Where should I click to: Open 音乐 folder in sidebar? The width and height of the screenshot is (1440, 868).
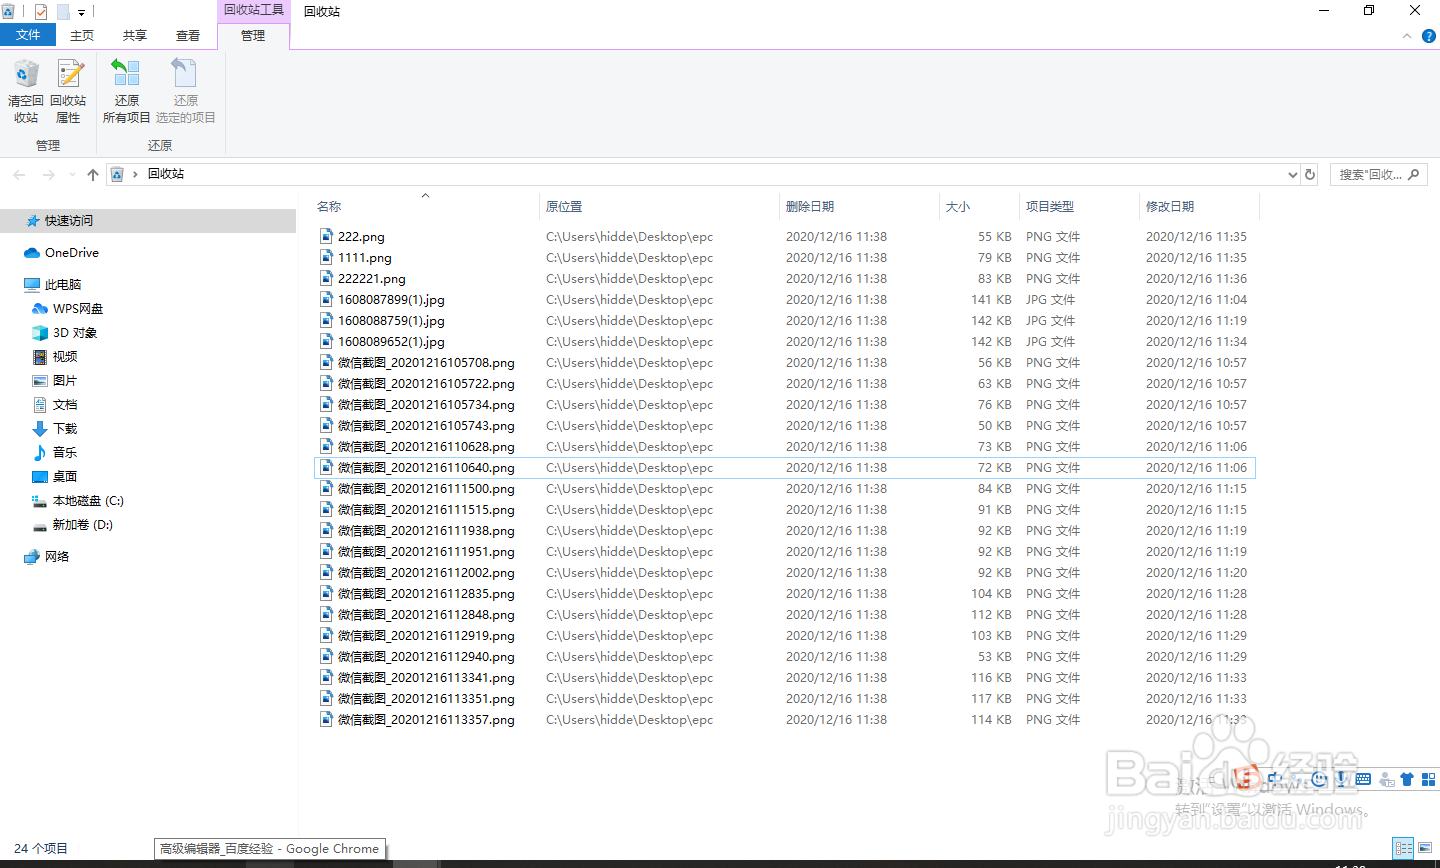pos(65,453)
